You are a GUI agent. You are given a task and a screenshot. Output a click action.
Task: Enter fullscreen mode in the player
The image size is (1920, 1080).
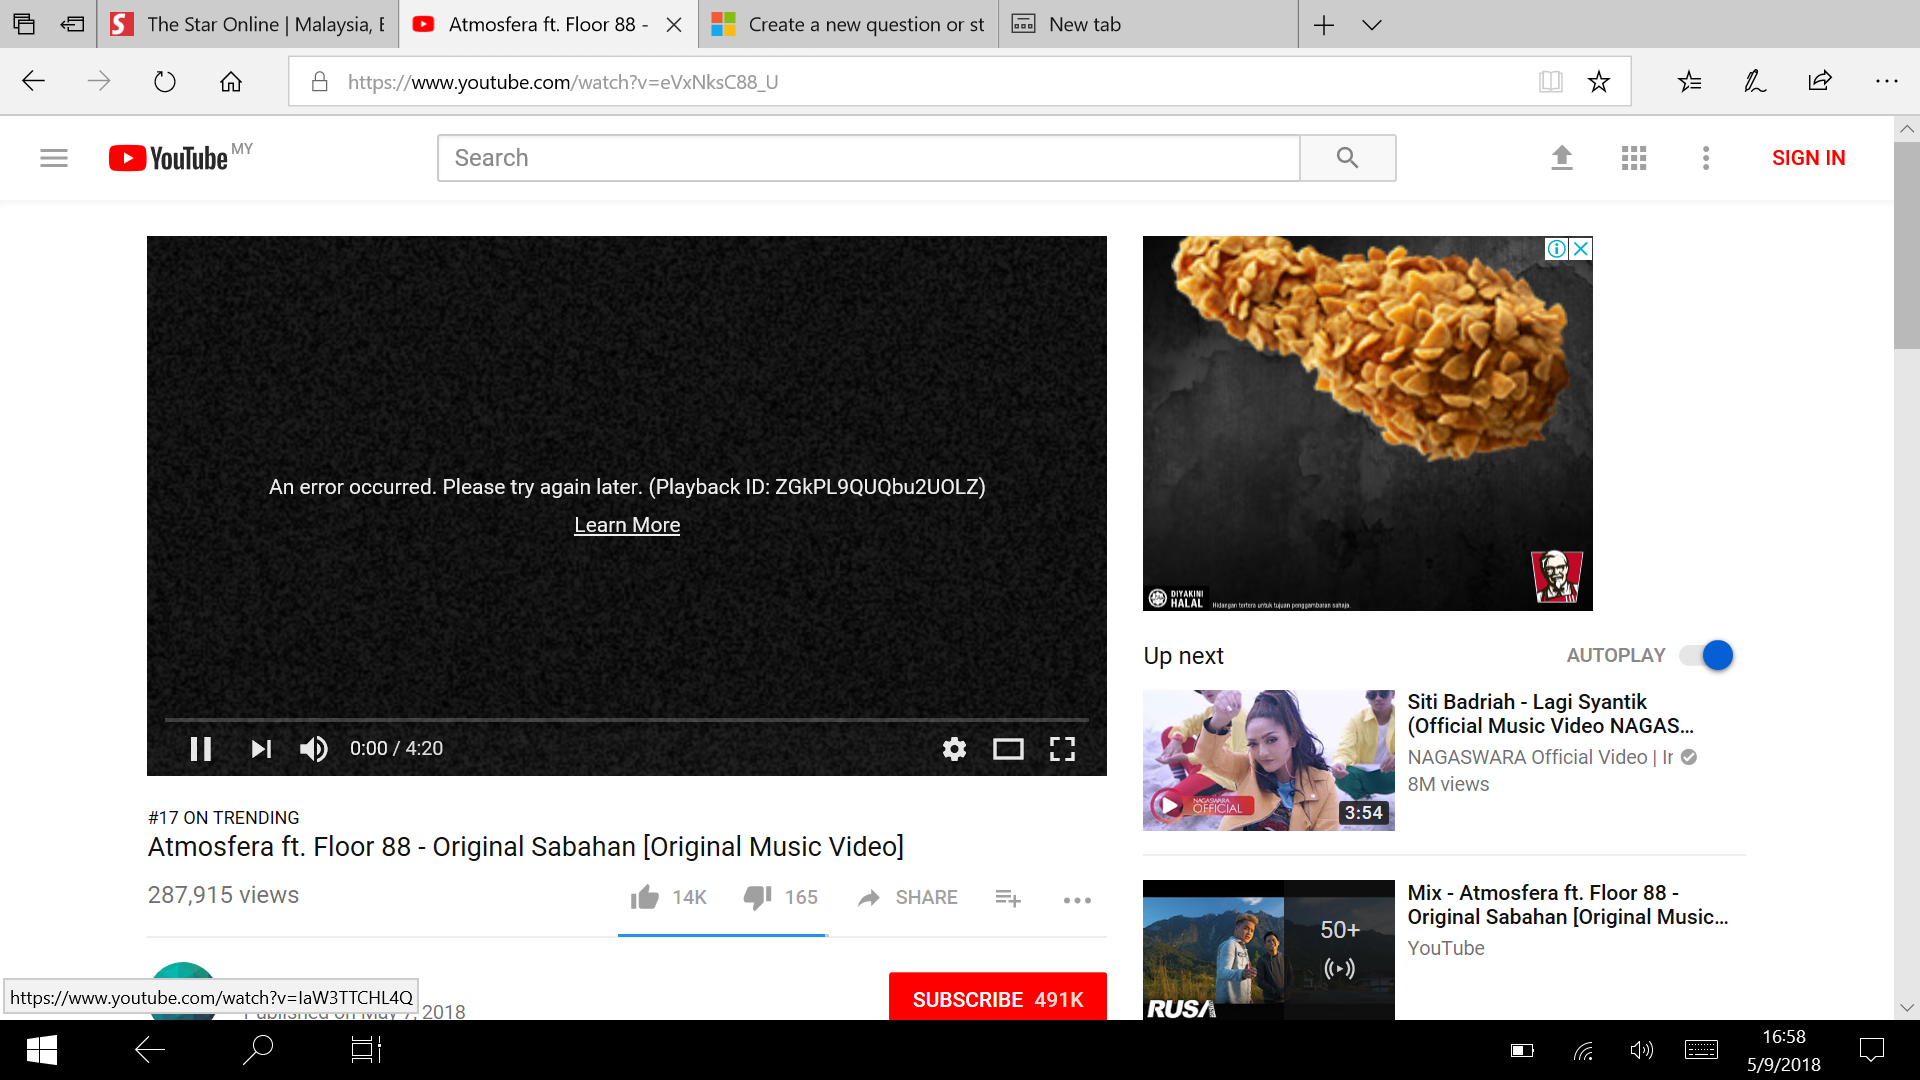pos(1062,749)
